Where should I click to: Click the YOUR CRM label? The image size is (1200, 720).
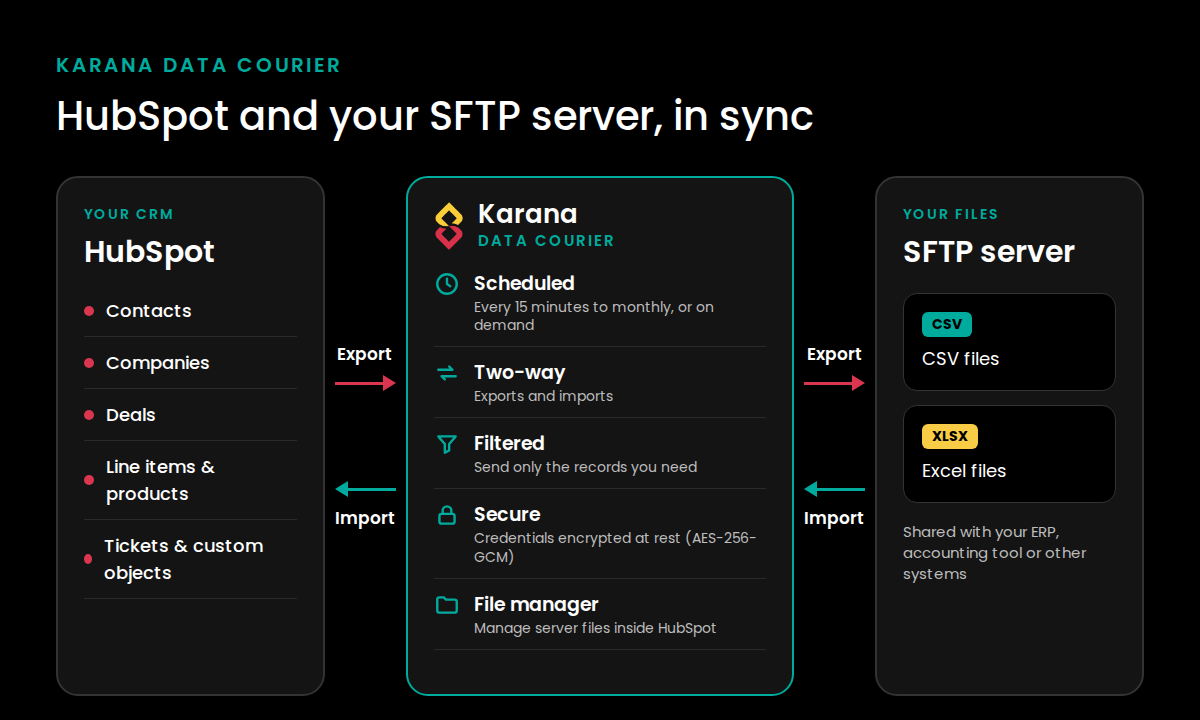[129, 214]
